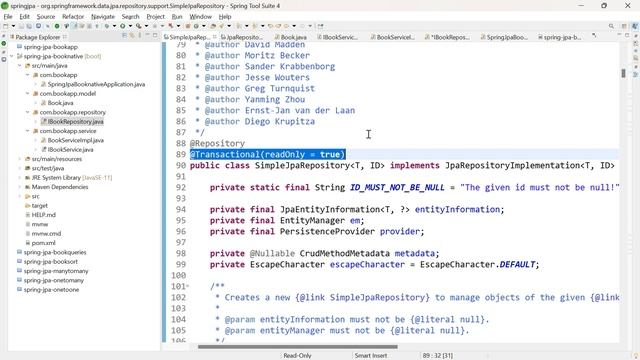This screenshot has width=640, height=360.
Task: Switch to the BookServiceI... editor tab
Action: click(x=392, y=37)
